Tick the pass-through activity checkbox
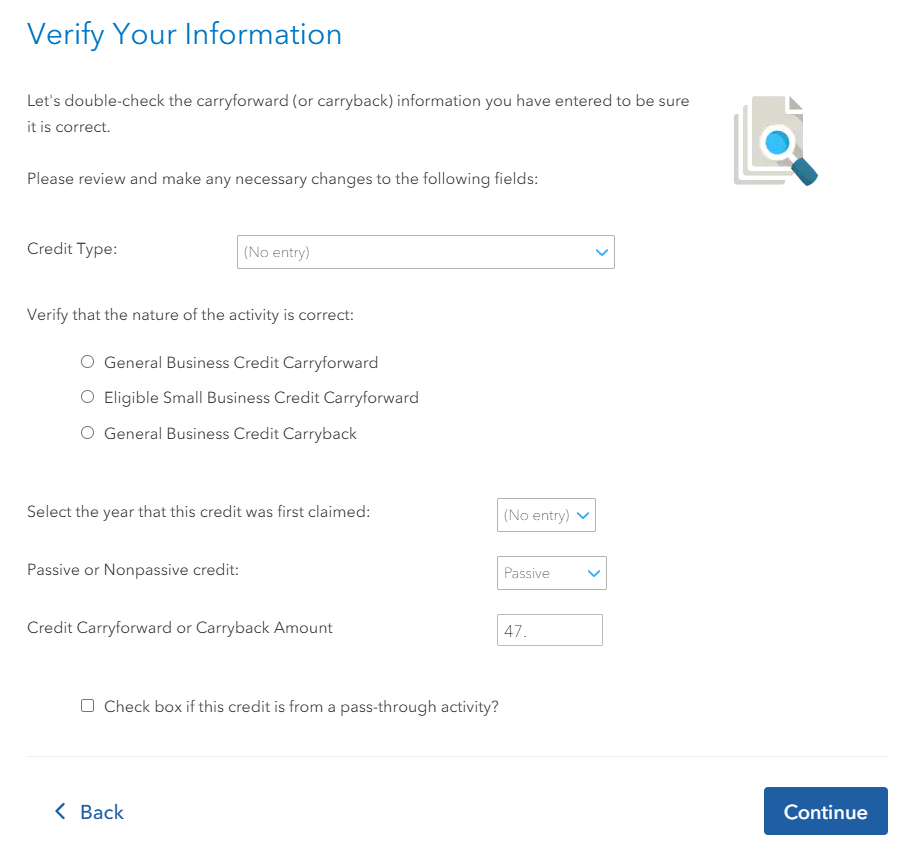920x862 pixels. pyautogui.click(x=88, y=706)
